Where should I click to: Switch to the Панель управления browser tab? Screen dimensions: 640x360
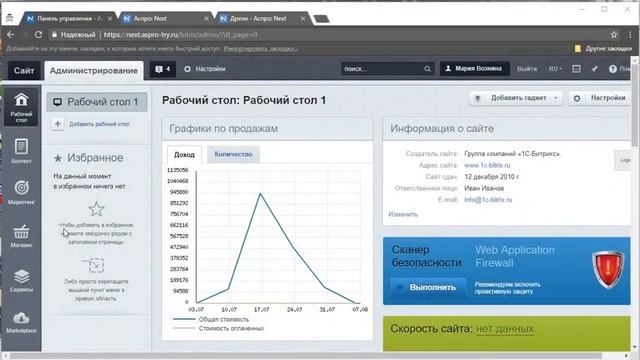[x=69, y=18]
